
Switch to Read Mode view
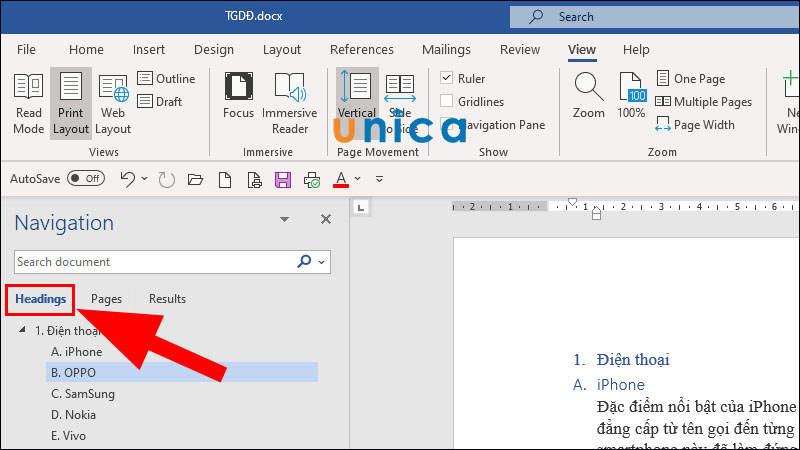click(x=29, y=103)
